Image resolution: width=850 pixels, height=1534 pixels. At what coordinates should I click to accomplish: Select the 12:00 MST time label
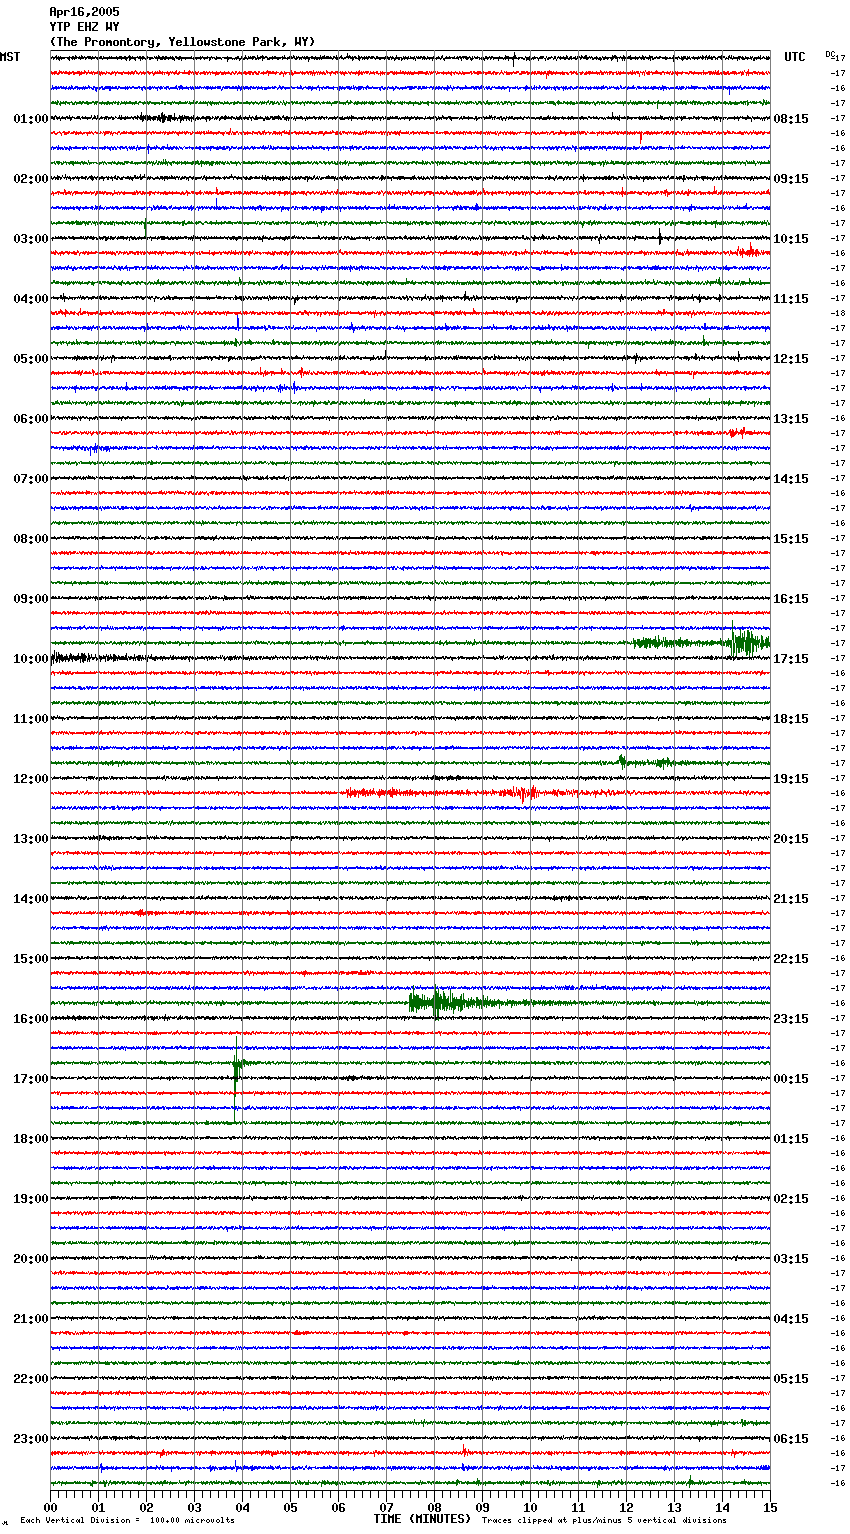[x=31, y=779]
